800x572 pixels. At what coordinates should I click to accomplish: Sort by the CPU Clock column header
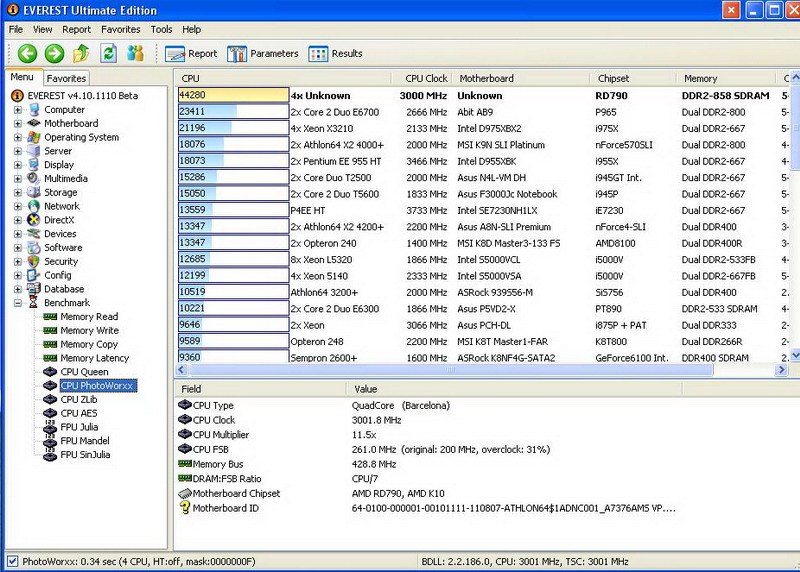click(x=421, y=79)
